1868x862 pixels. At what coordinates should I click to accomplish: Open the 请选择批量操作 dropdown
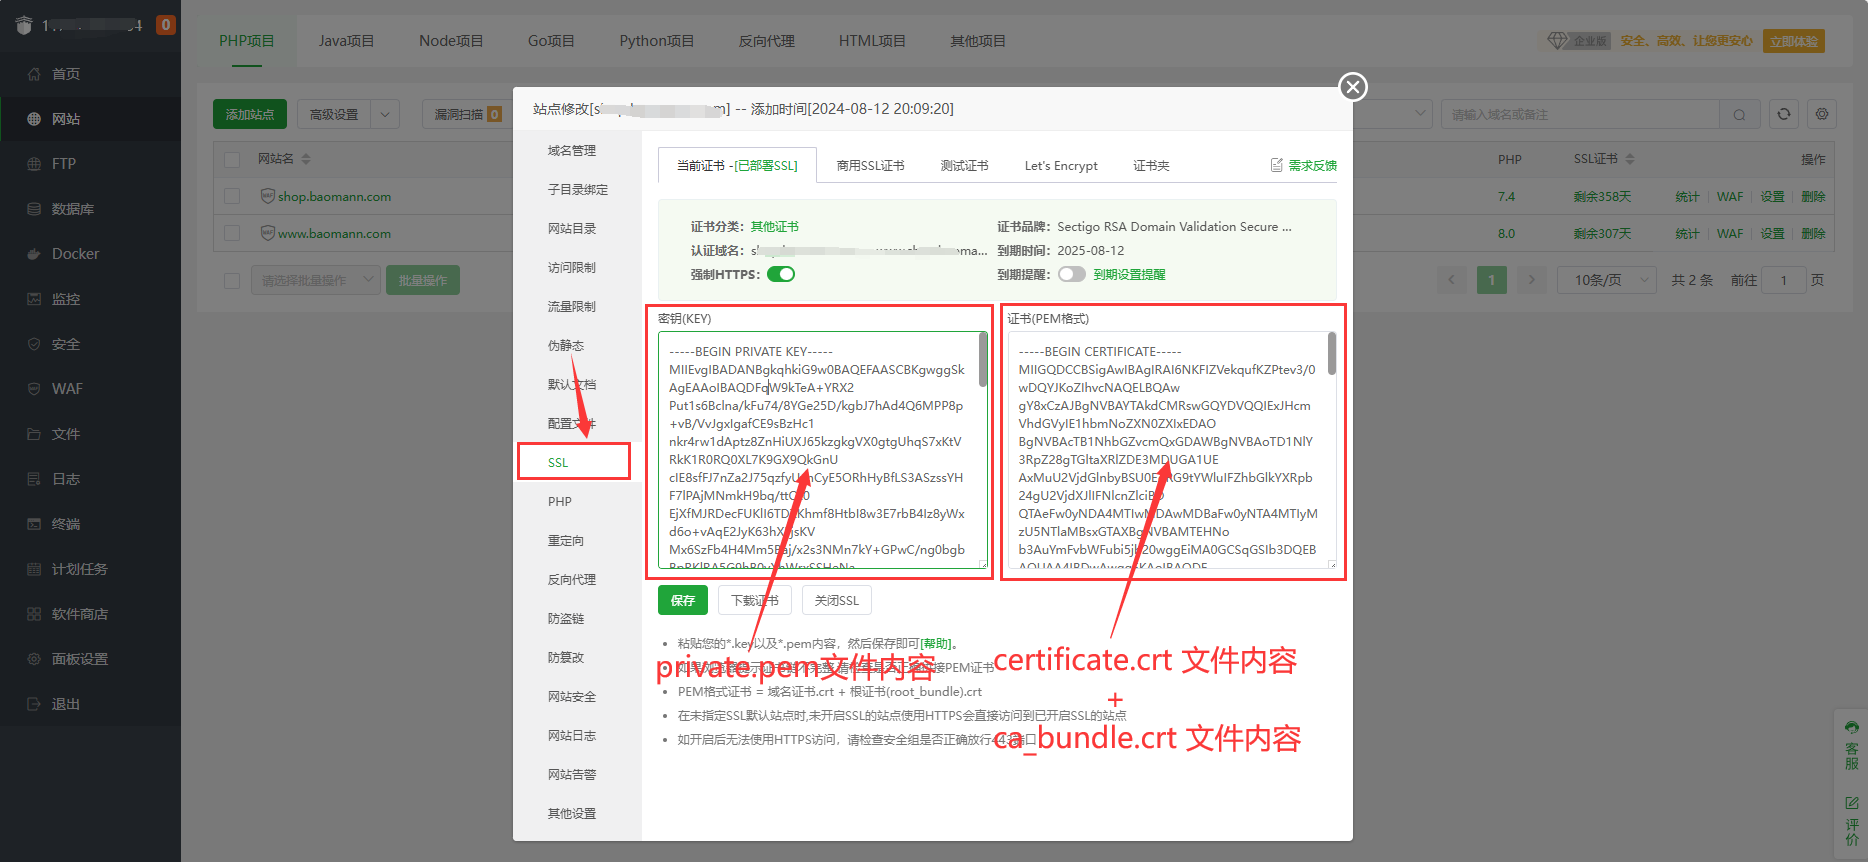coord(316,281)
